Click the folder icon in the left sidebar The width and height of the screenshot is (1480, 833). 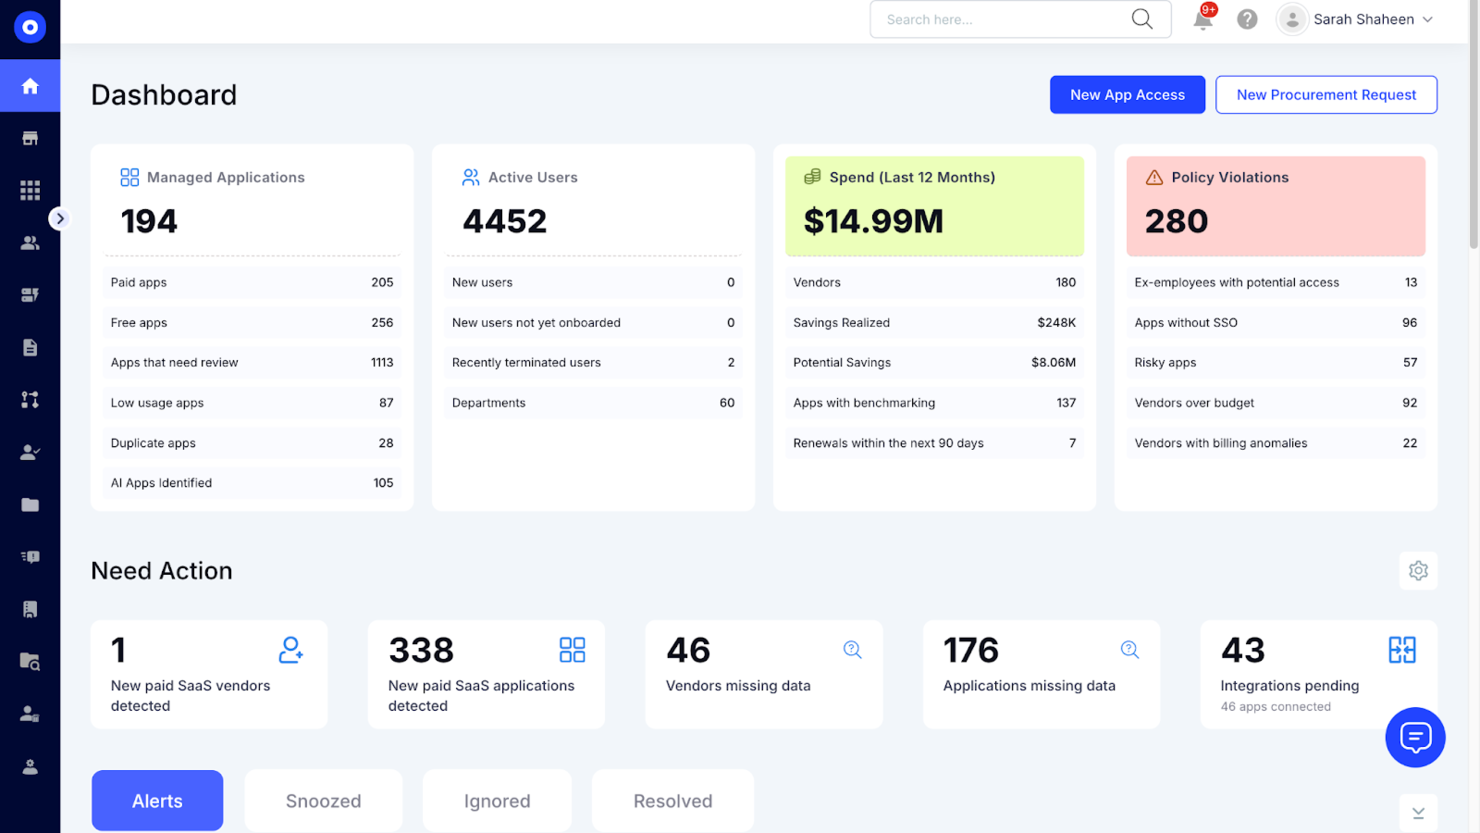30,504
